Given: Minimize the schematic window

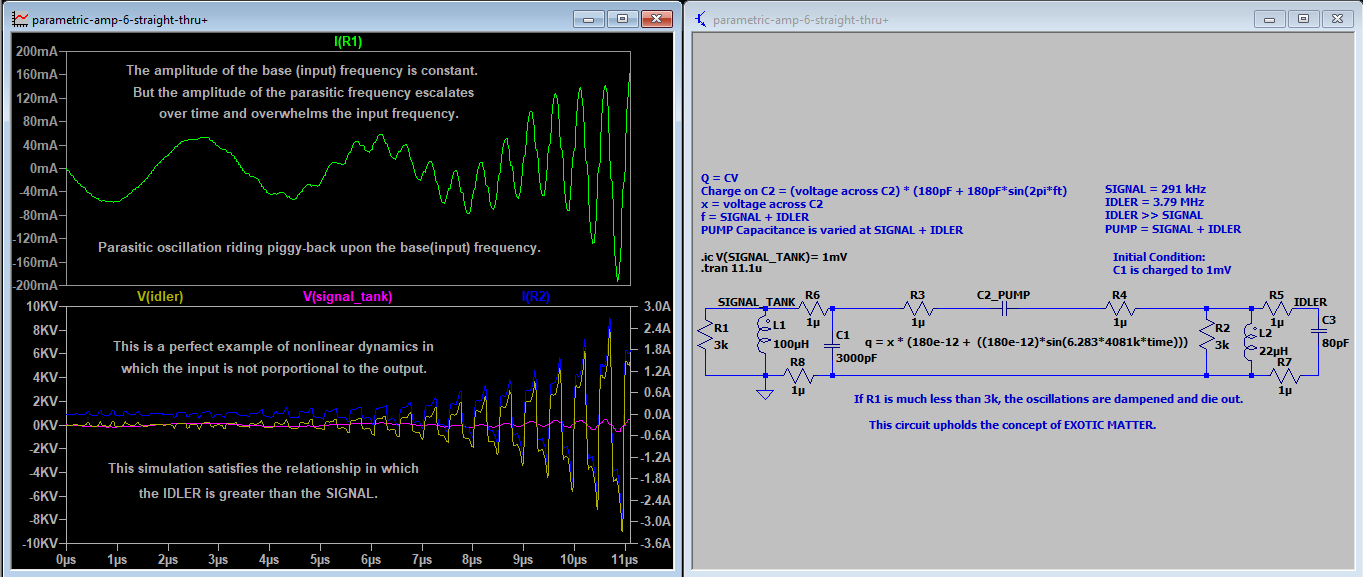Looking at the screenshot, I should click(x=1272, y=18).
